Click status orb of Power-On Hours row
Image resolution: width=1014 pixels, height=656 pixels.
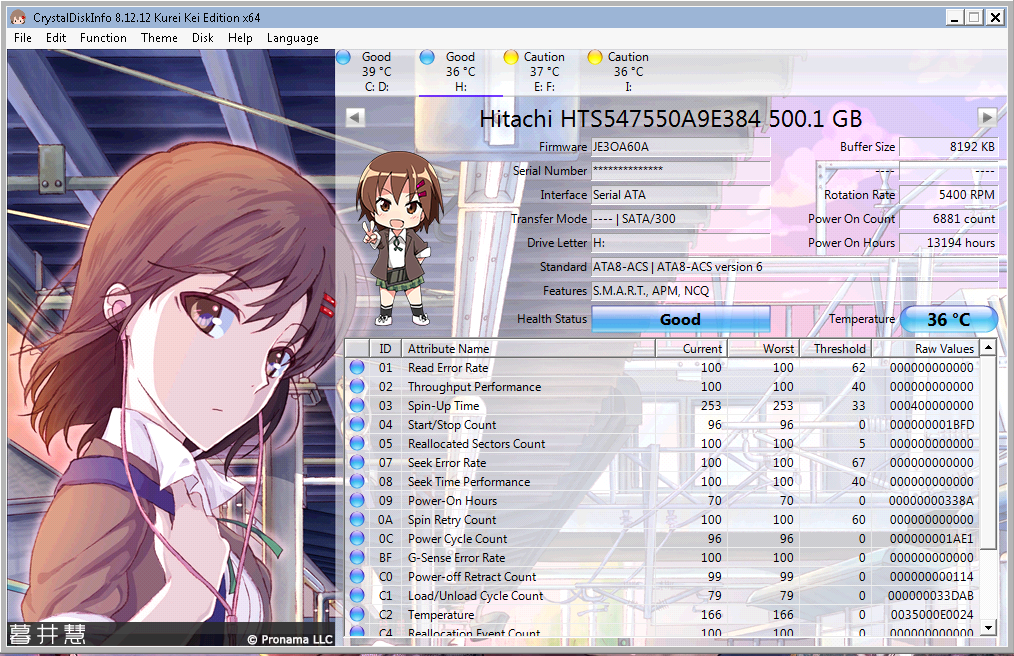[357, 500]
